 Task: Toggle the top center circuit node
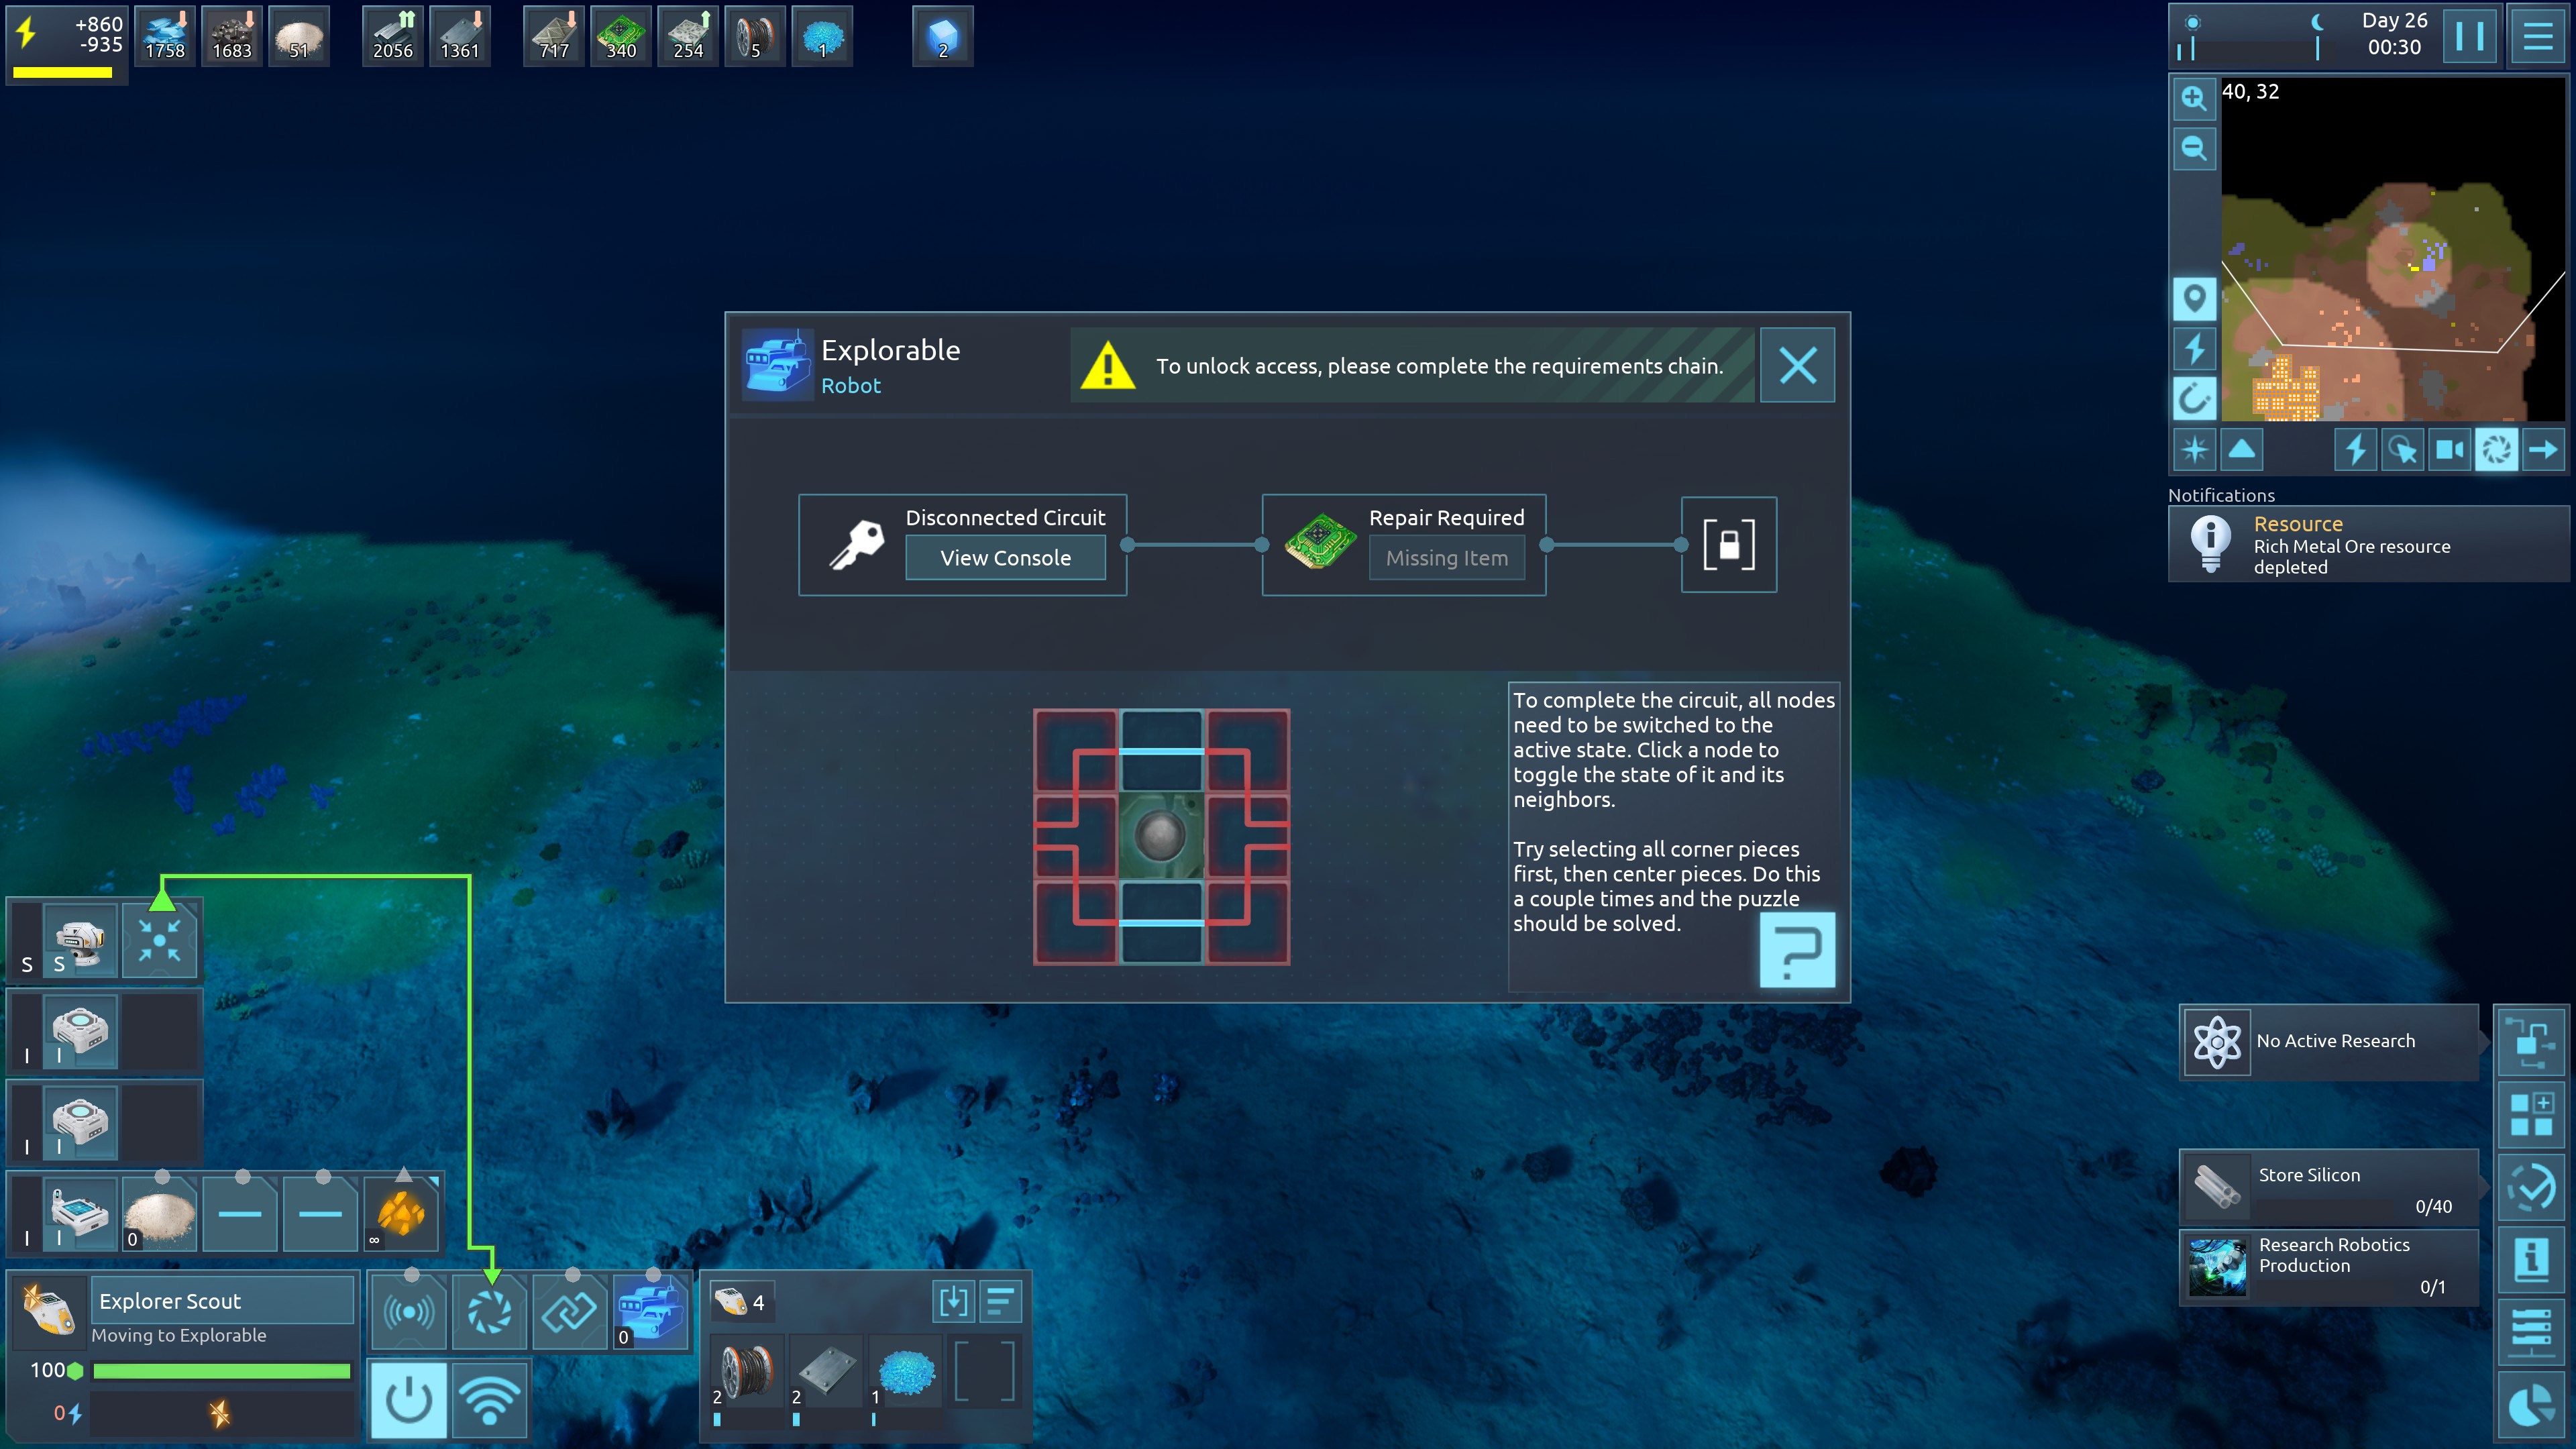tap(1161, 751)
